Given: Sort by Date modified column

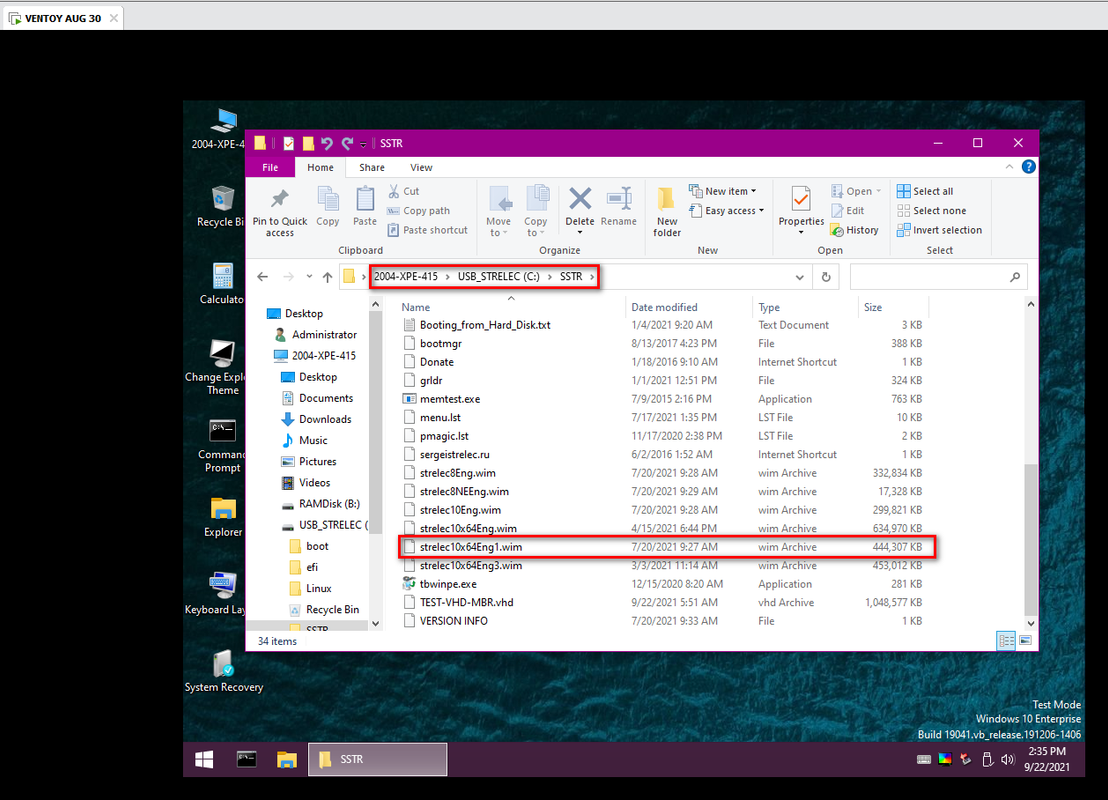Looking at the screenshot, I should 689,307.
